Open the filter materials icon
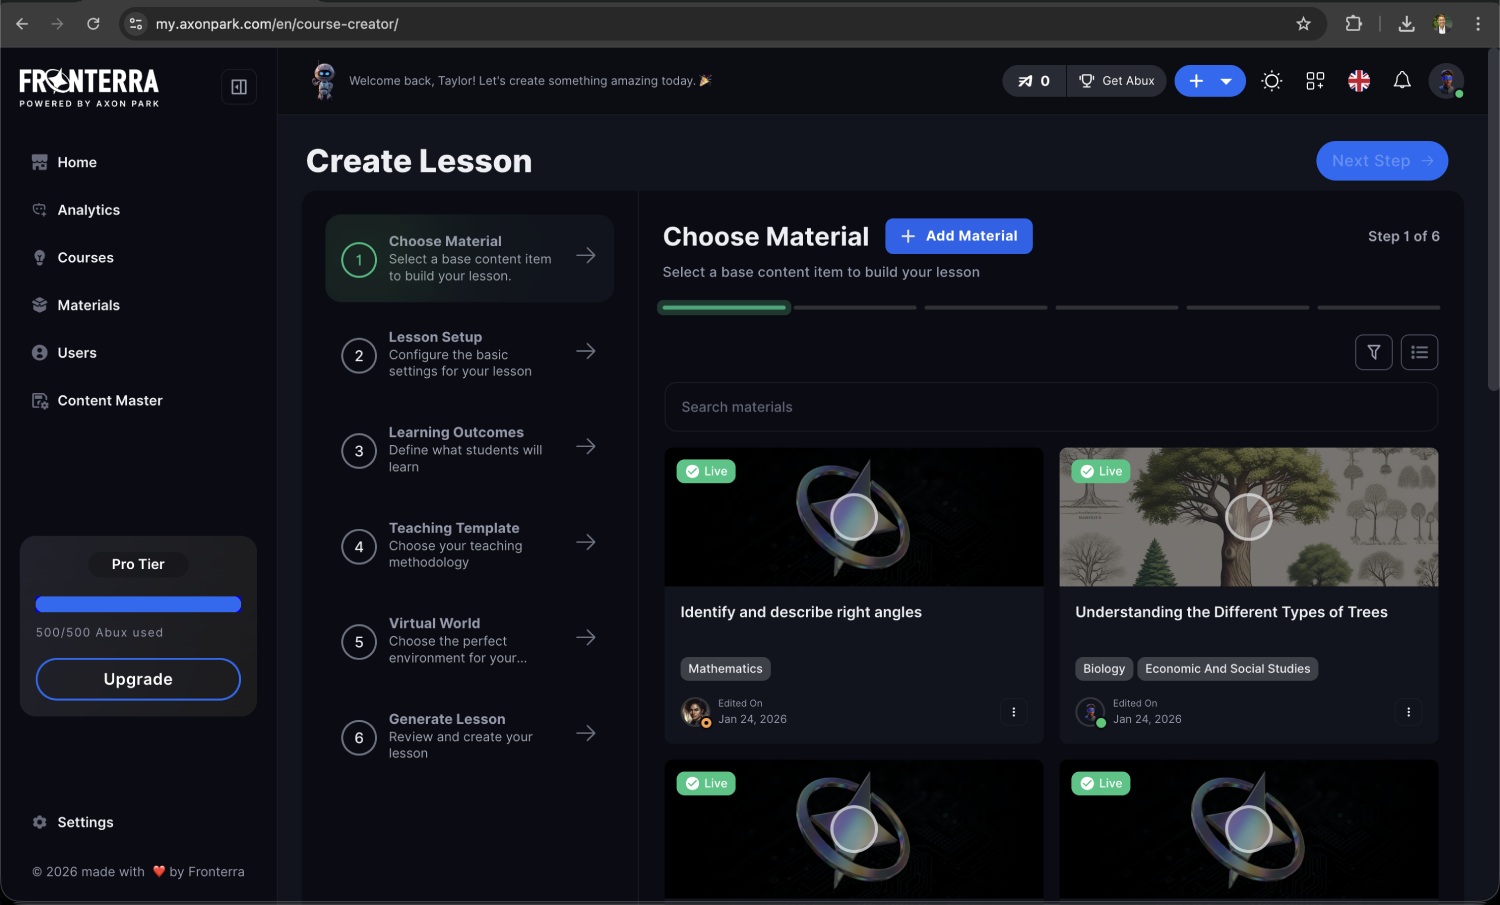The width and height of the screenshot is (1500, 905). (1373, 352)
